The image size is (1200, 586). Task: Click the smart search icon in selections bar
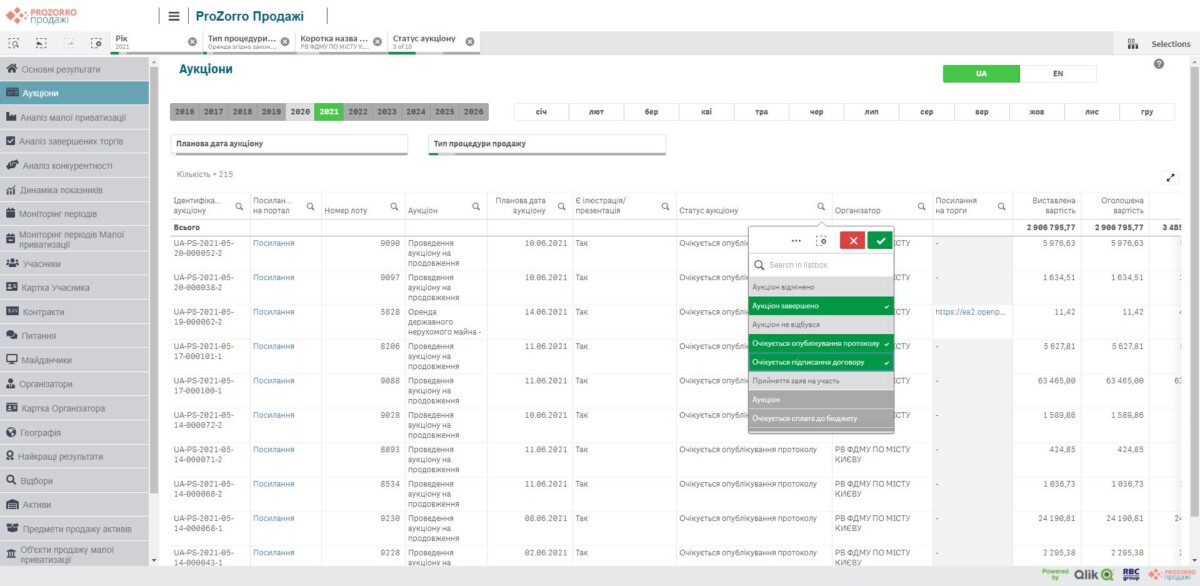tap(14, 43)
